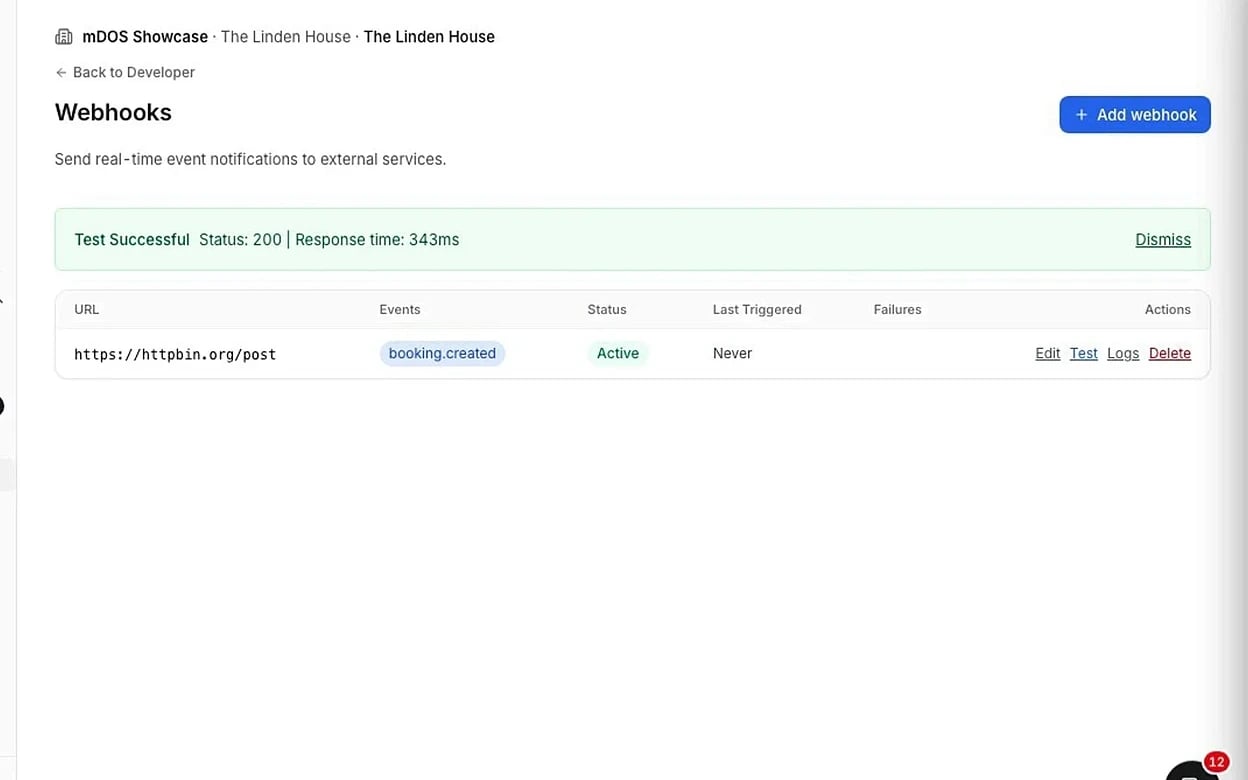Edit the httpbin.org webhook
Screen dimensions: 1248x780
(1048, 354)
